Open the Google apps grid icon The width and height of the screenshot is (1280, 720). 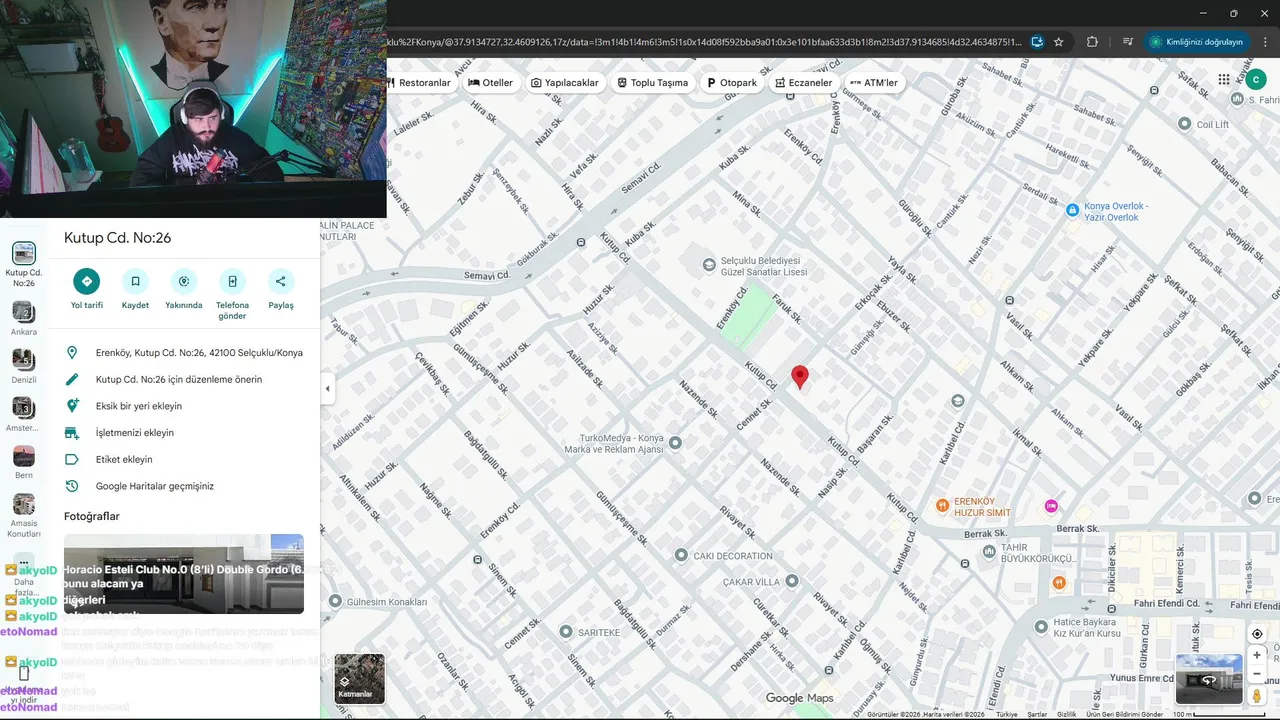[1224, 80]
